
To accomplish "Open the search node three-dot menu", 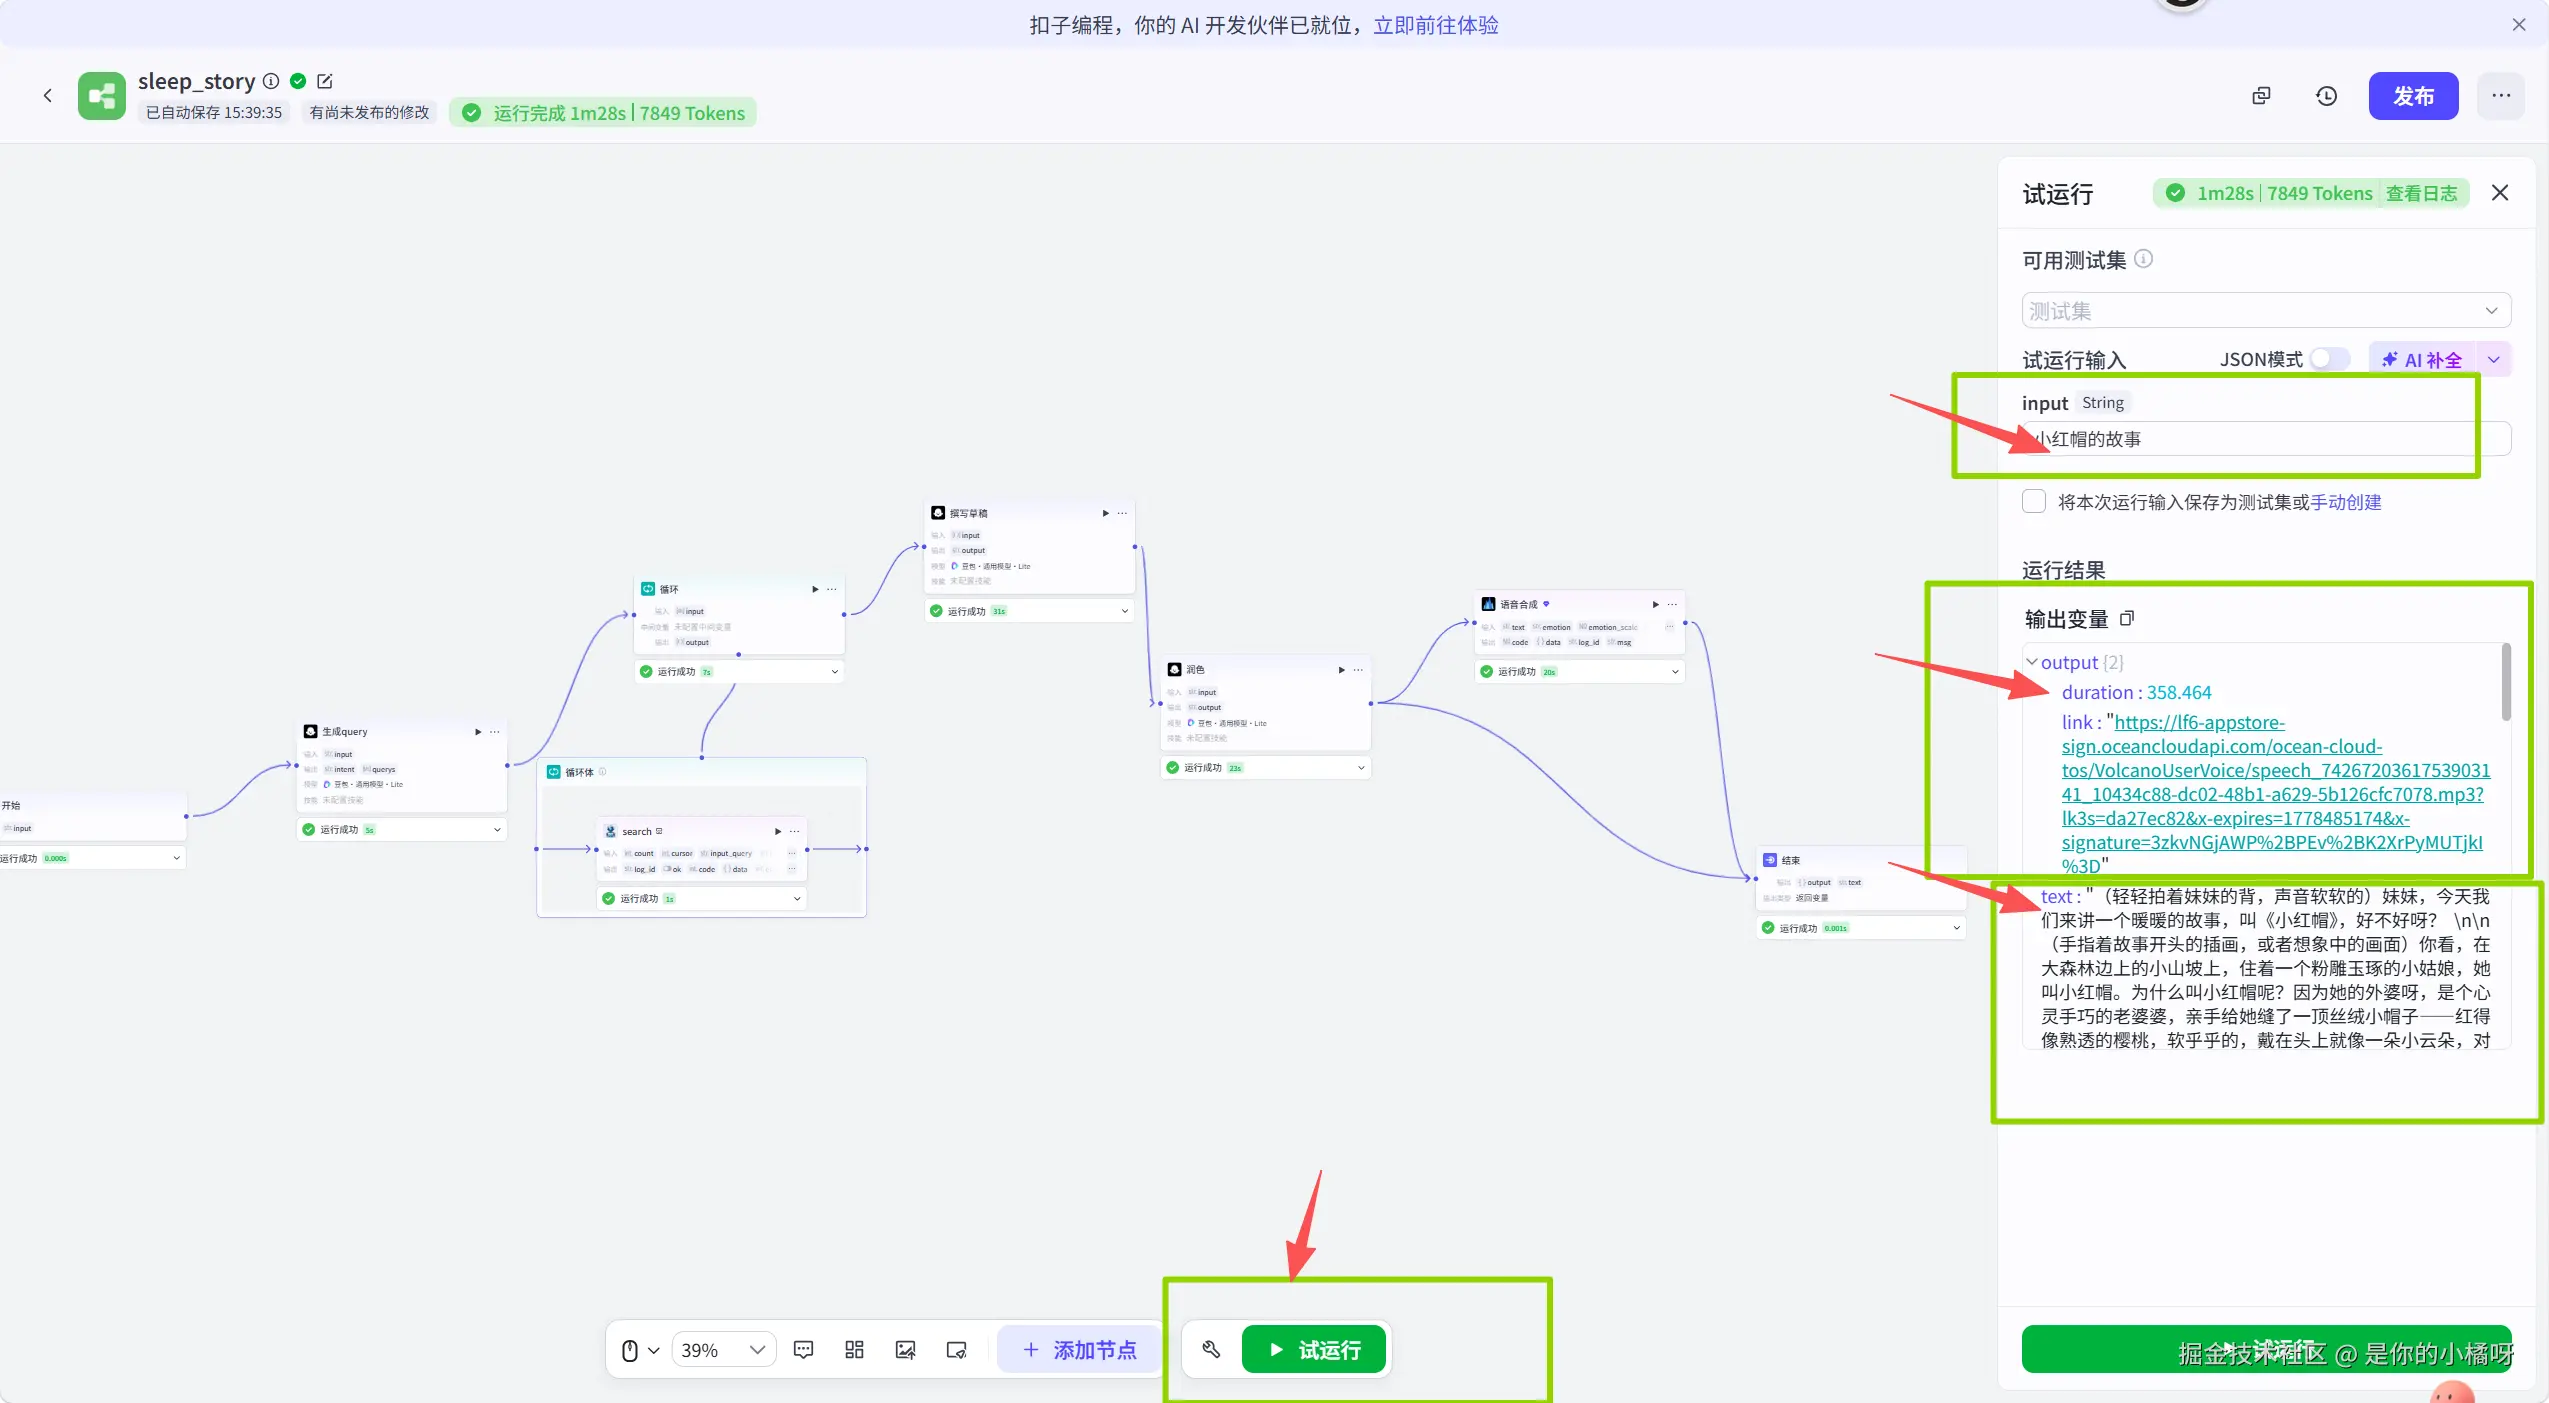I will click(795, 832).
